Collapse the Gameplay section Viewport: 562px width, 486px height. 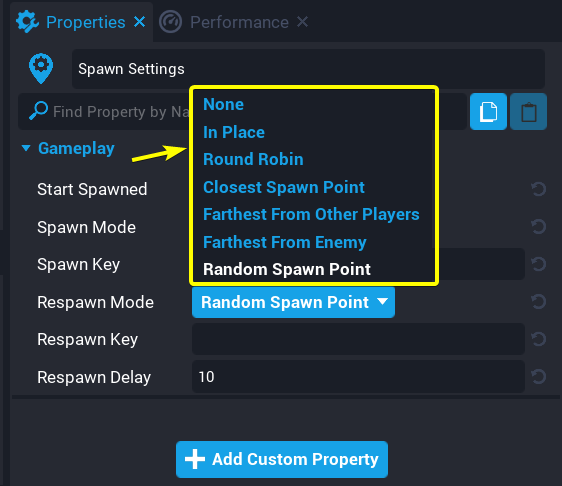coord(26,148)
